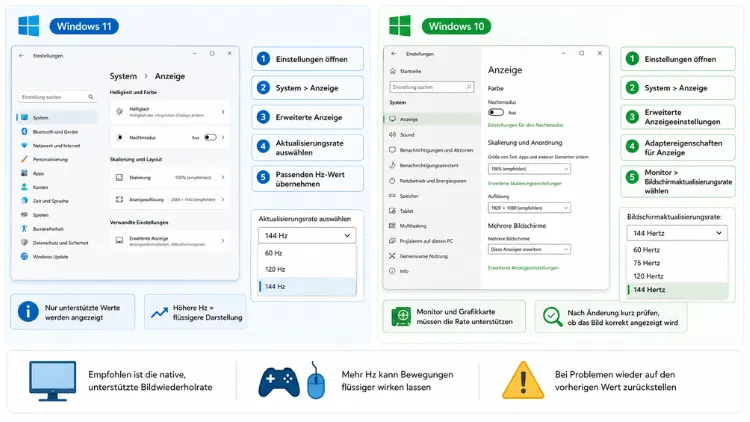Select 120 Hertz in the Windows 10 list
Screen dimensions: 750x422
pos(677,276)
